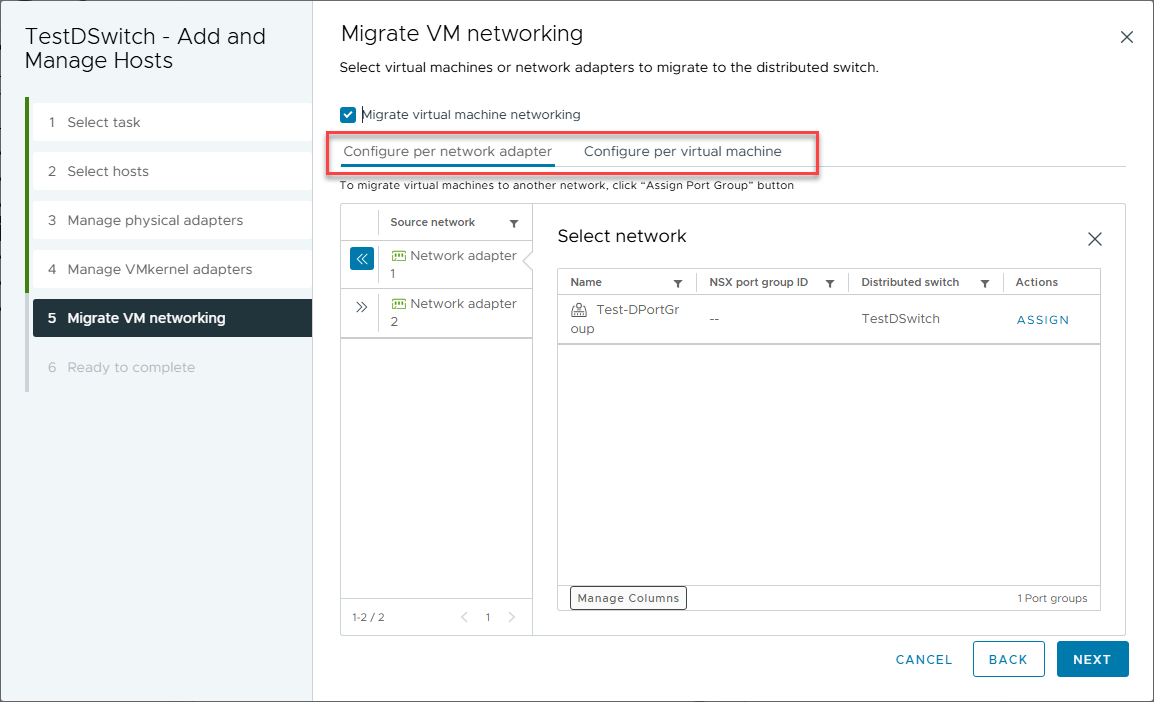The width and height of the screenshot is (1154, 702).
Task: Assign the Test-DPortGroup port group
Action: [1043, 320]
